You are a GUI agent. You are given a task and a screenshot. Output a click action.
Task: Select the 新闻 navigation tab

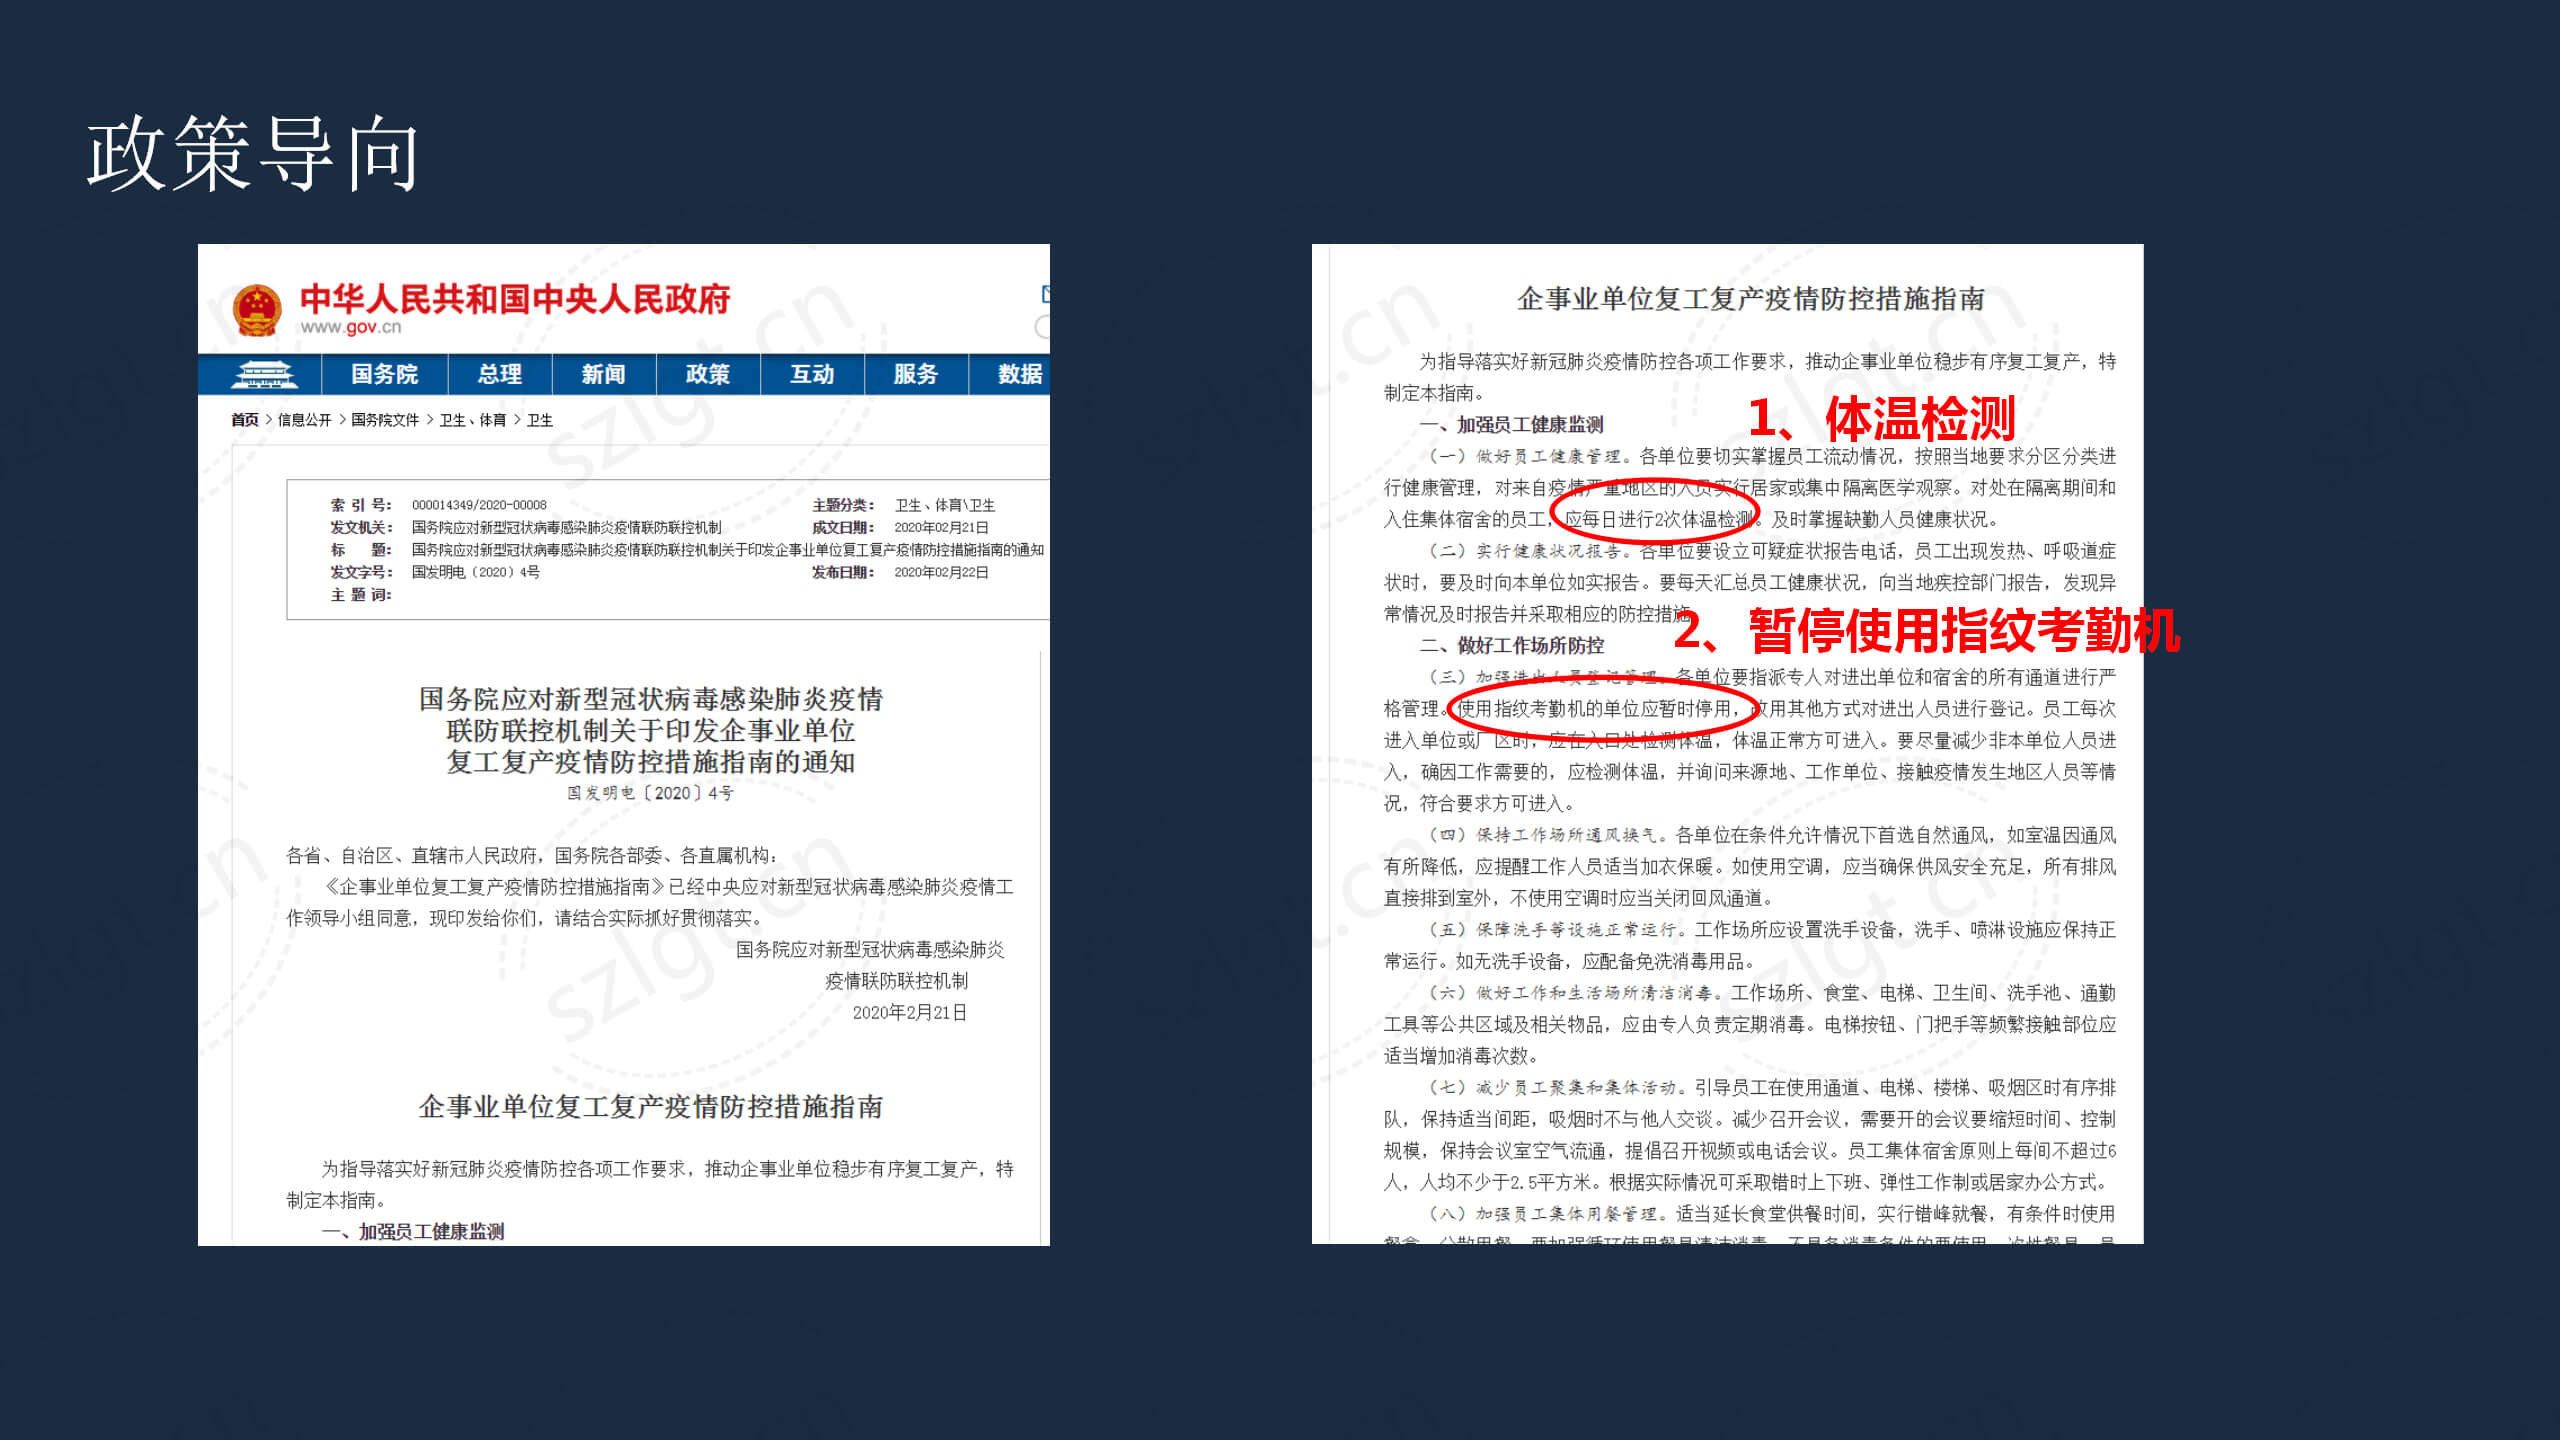tap(603, 374)
